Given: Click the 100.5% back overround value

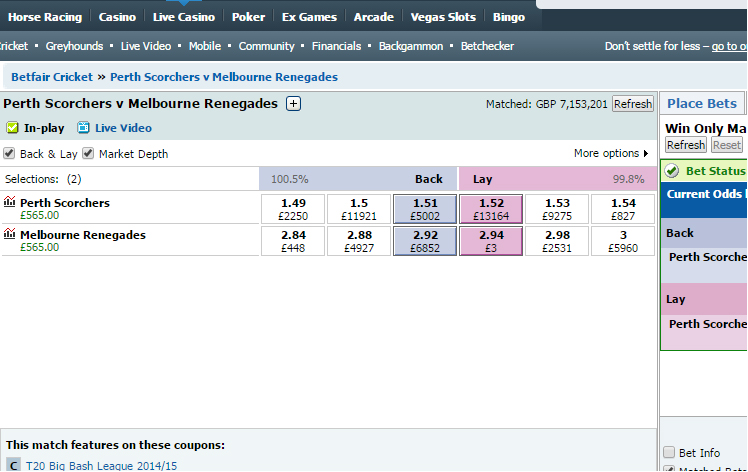Looking at the screenshot, I should point(290,179).
